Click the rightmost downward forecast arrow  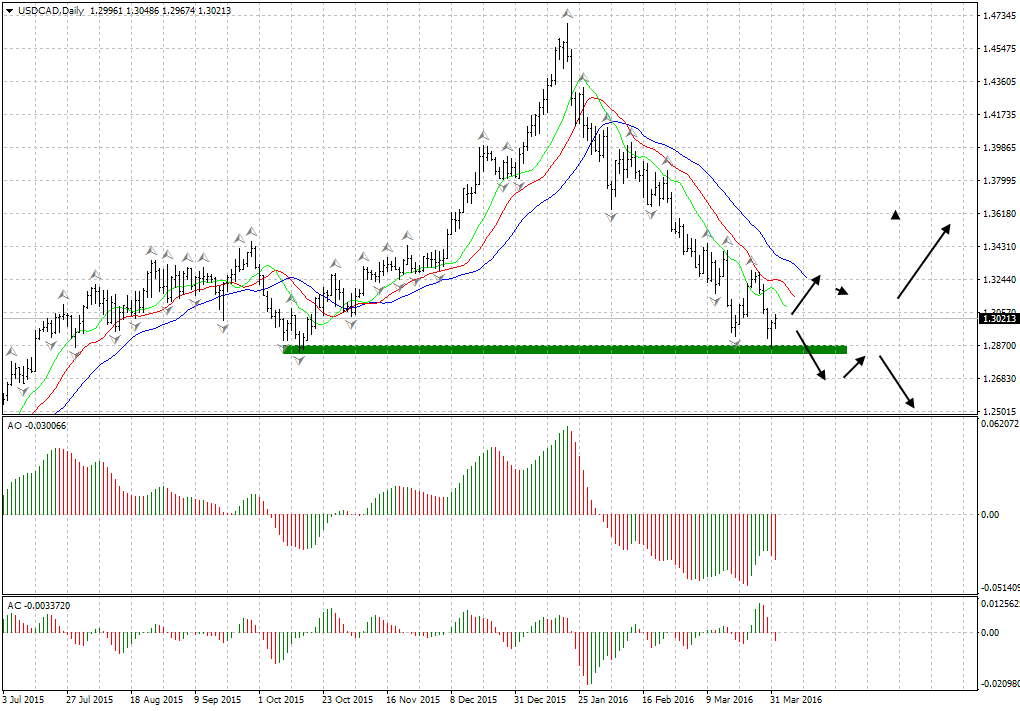point(897,381)
